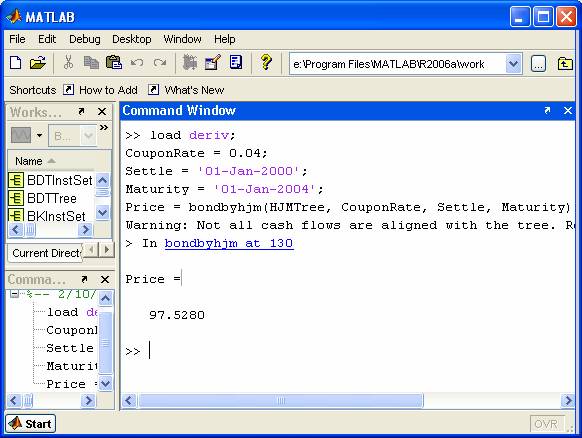Viewport: 582px width, 438px height.
Task: Close the Workspace panel
Action: click(102, 111)
